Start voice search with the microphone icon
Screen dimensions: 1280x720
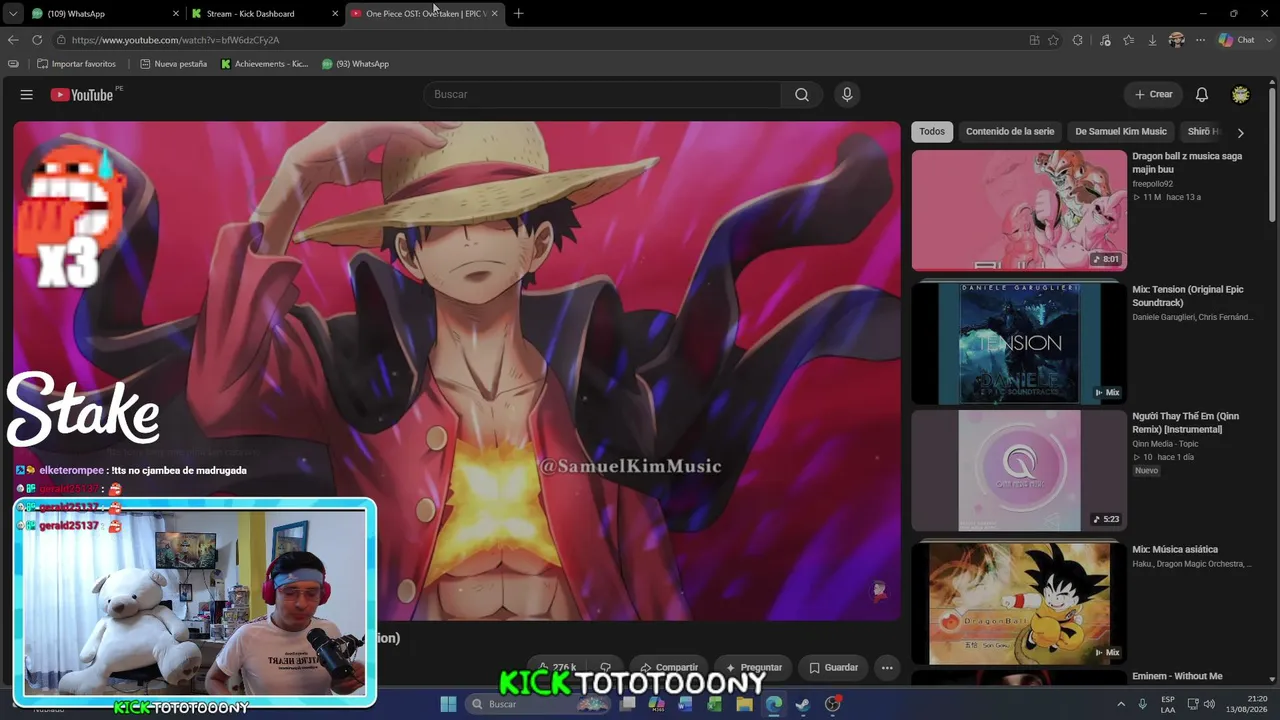tap(847, 95)
